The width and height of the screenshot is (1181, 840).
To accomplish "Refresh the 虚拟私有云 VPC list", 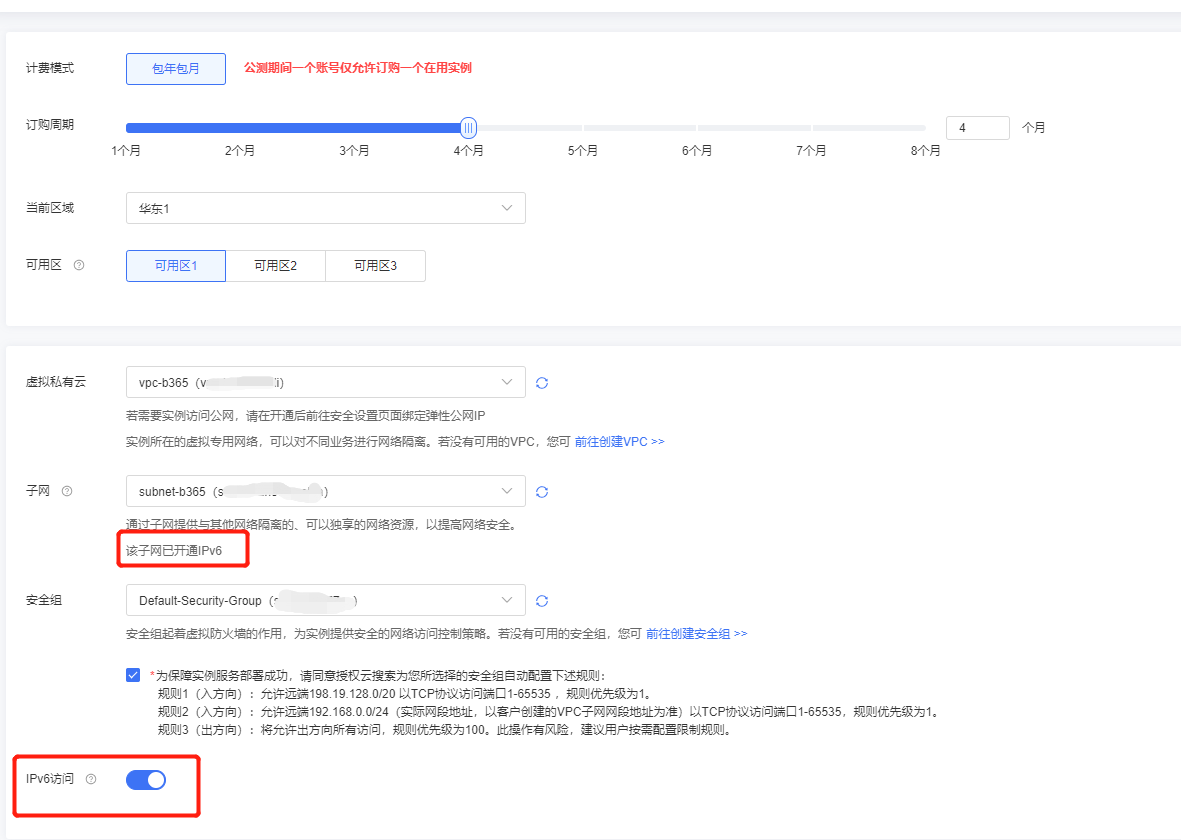I will [542, 383].
